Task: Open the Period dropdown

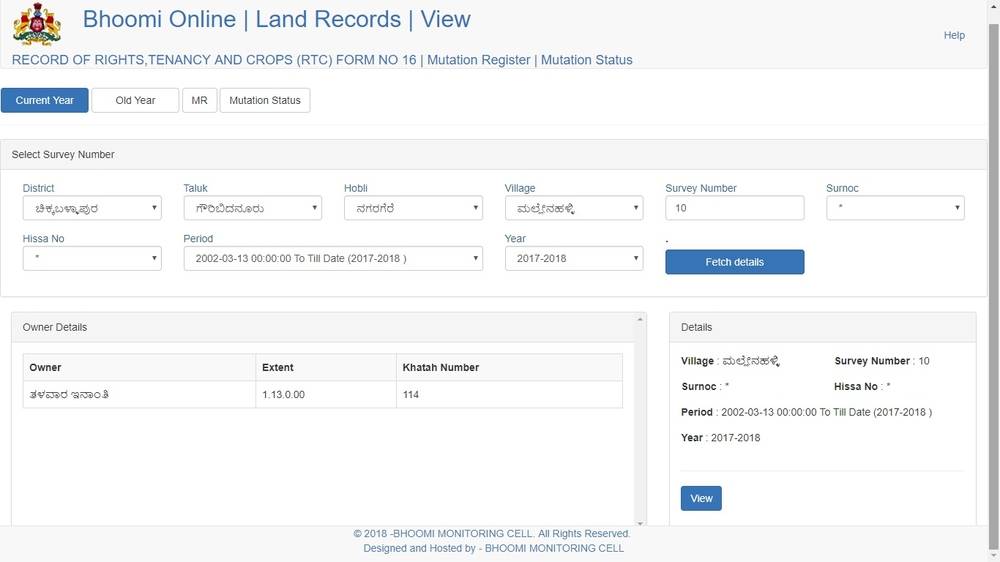Action: [x=333, y=258]
